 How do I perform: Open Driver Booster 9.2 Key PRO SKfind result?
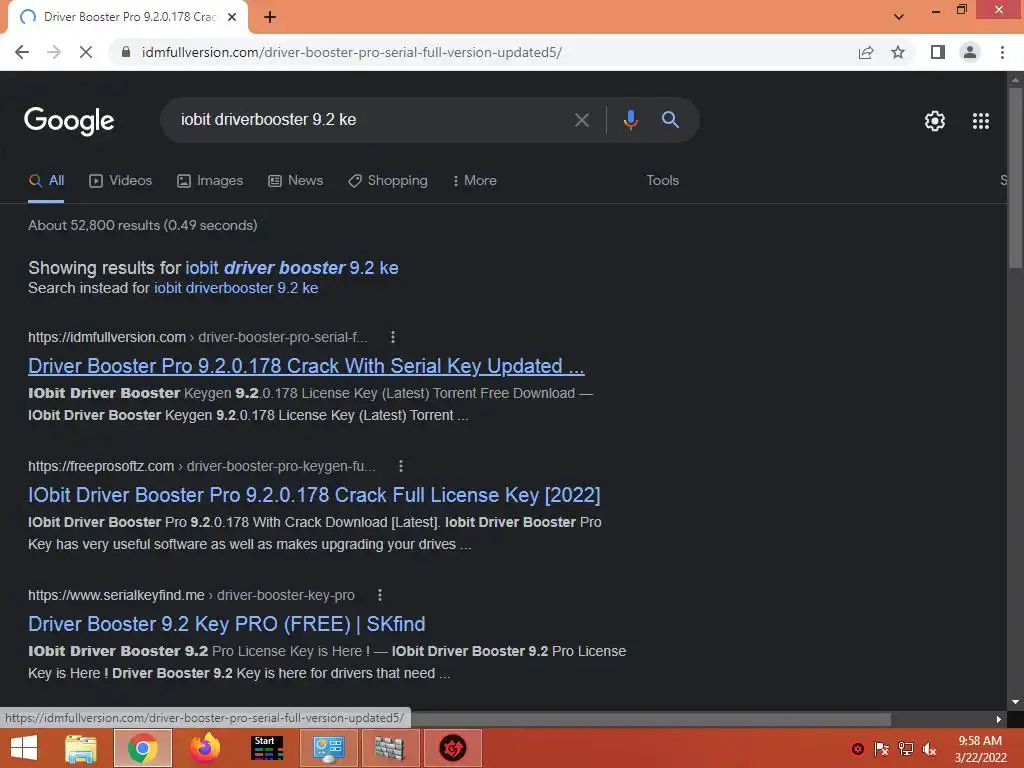[226, 624]
